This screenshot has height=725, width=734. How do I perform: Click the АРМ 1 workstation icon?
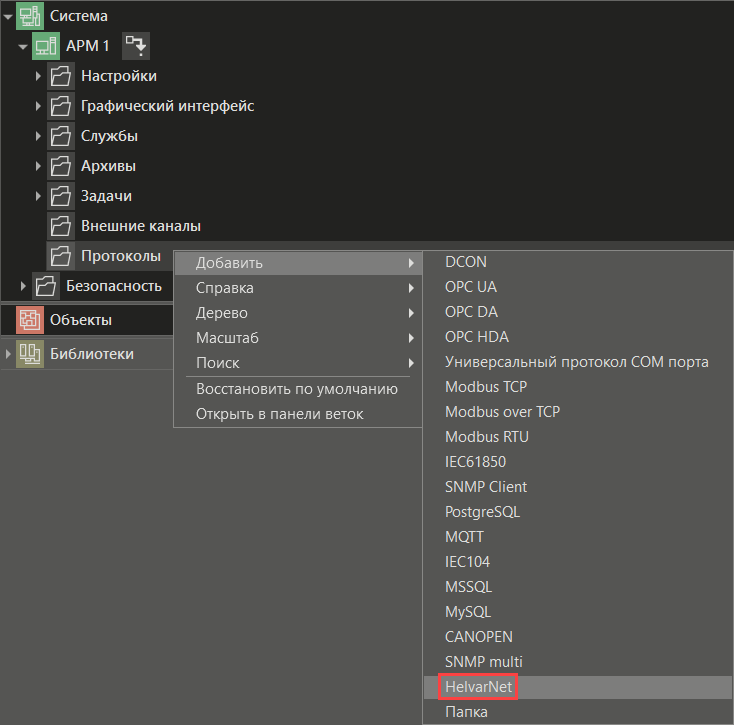(x=46, y=46)
